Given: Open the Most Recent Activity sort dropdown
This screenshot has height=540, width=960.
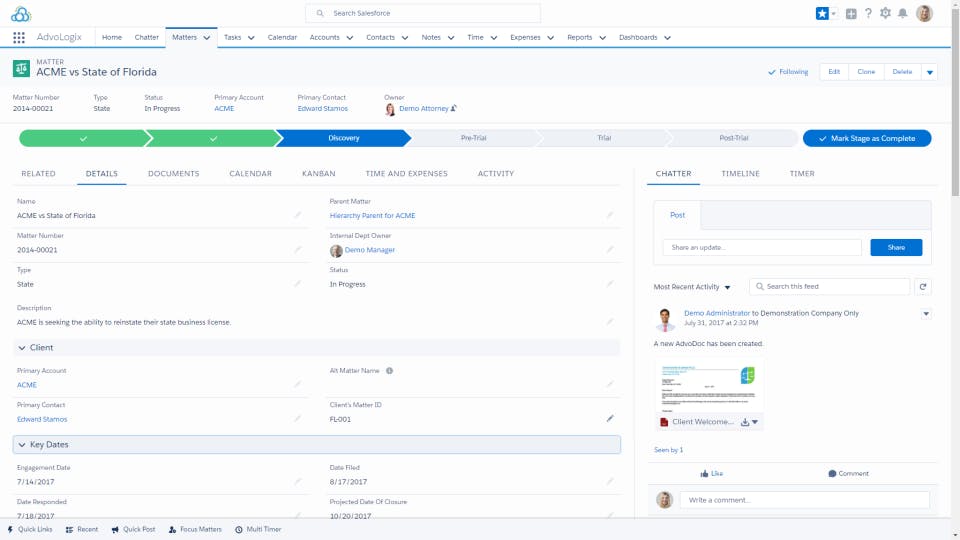Looking at the screenshot, I should tap(692, 287).
